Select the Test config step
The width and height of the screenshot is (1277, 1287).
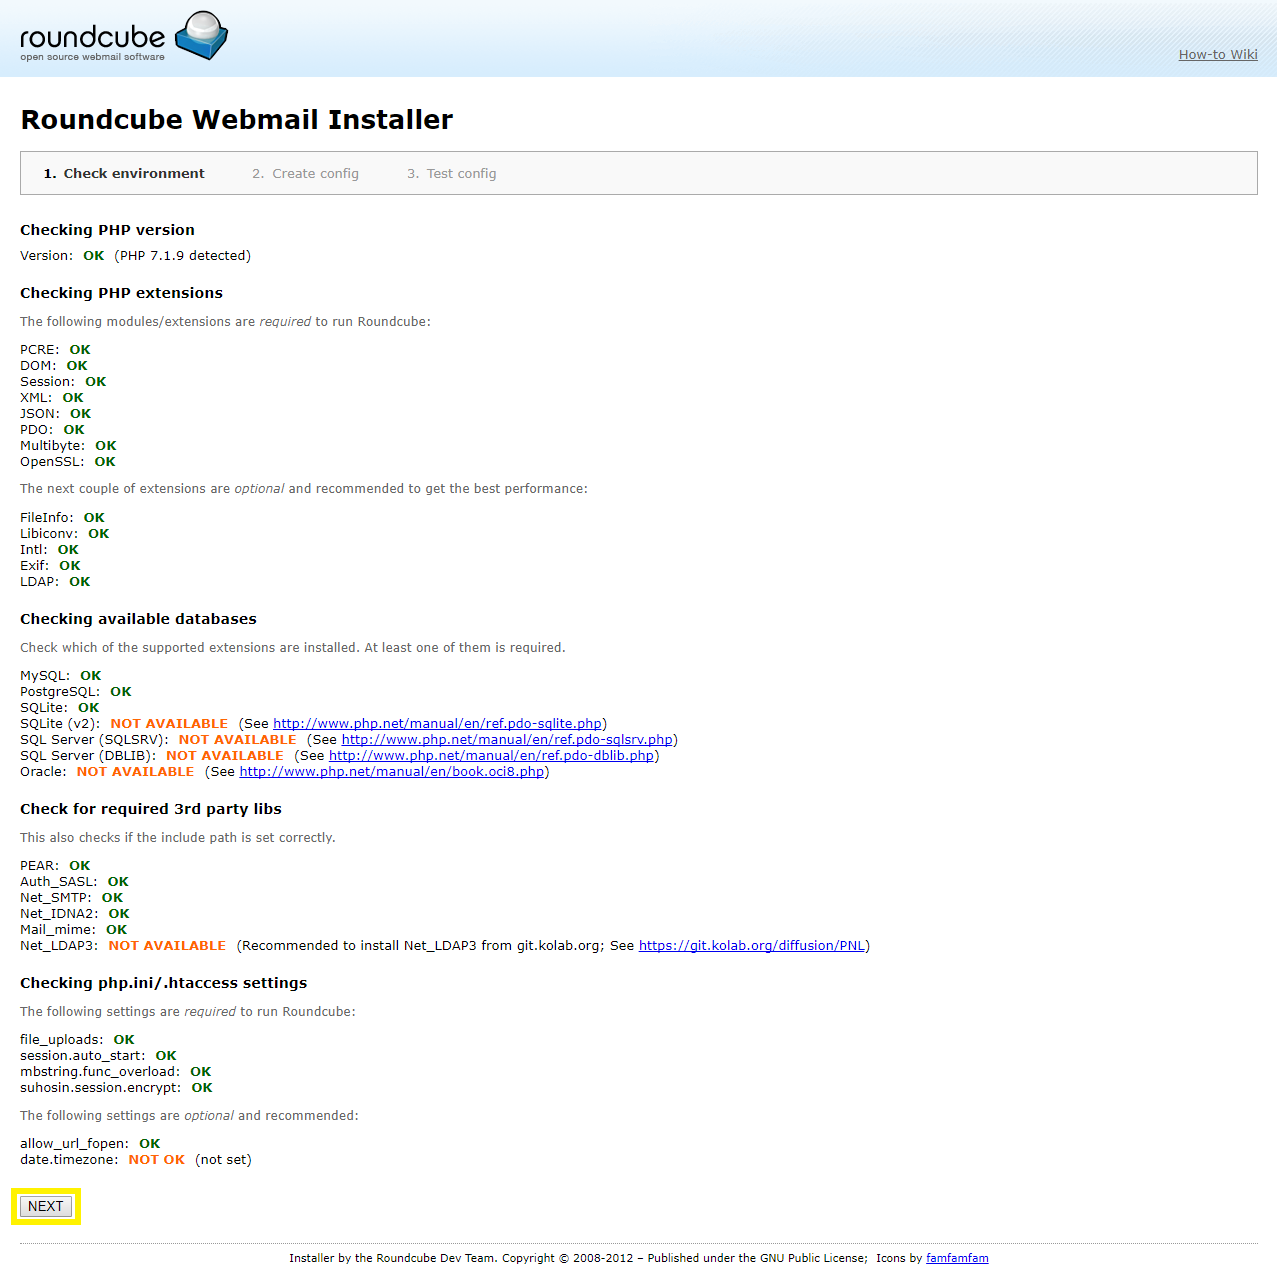451,173
